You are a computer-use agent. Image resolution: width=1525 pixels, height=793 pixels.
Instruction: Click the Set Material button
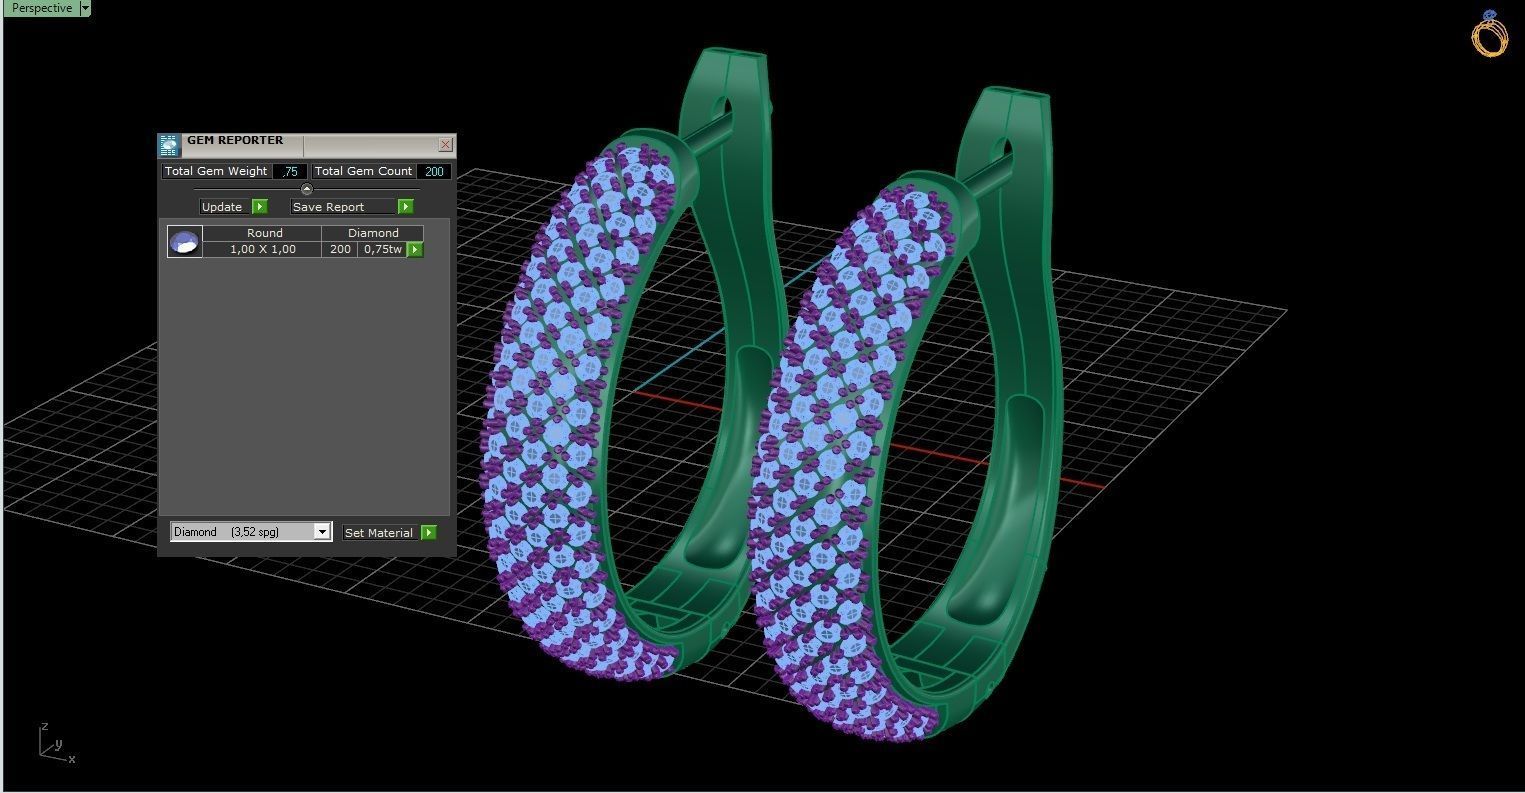381,533
